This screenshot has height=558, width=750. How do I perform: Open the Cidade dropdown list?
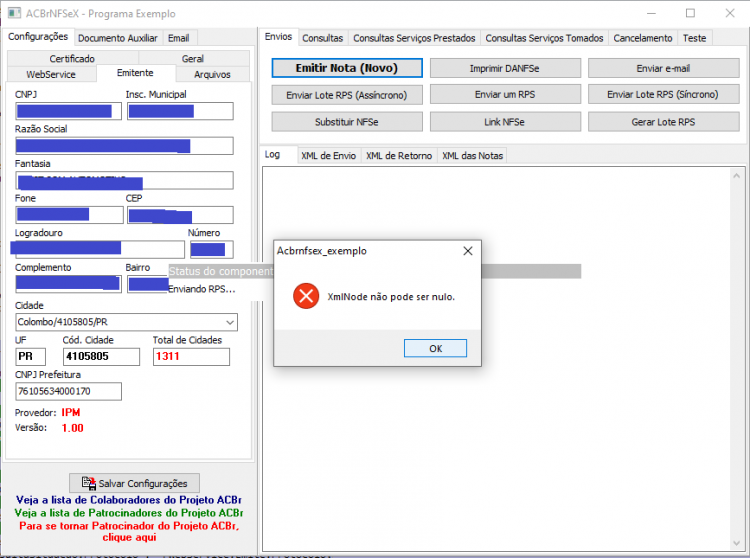click(230, 322)
